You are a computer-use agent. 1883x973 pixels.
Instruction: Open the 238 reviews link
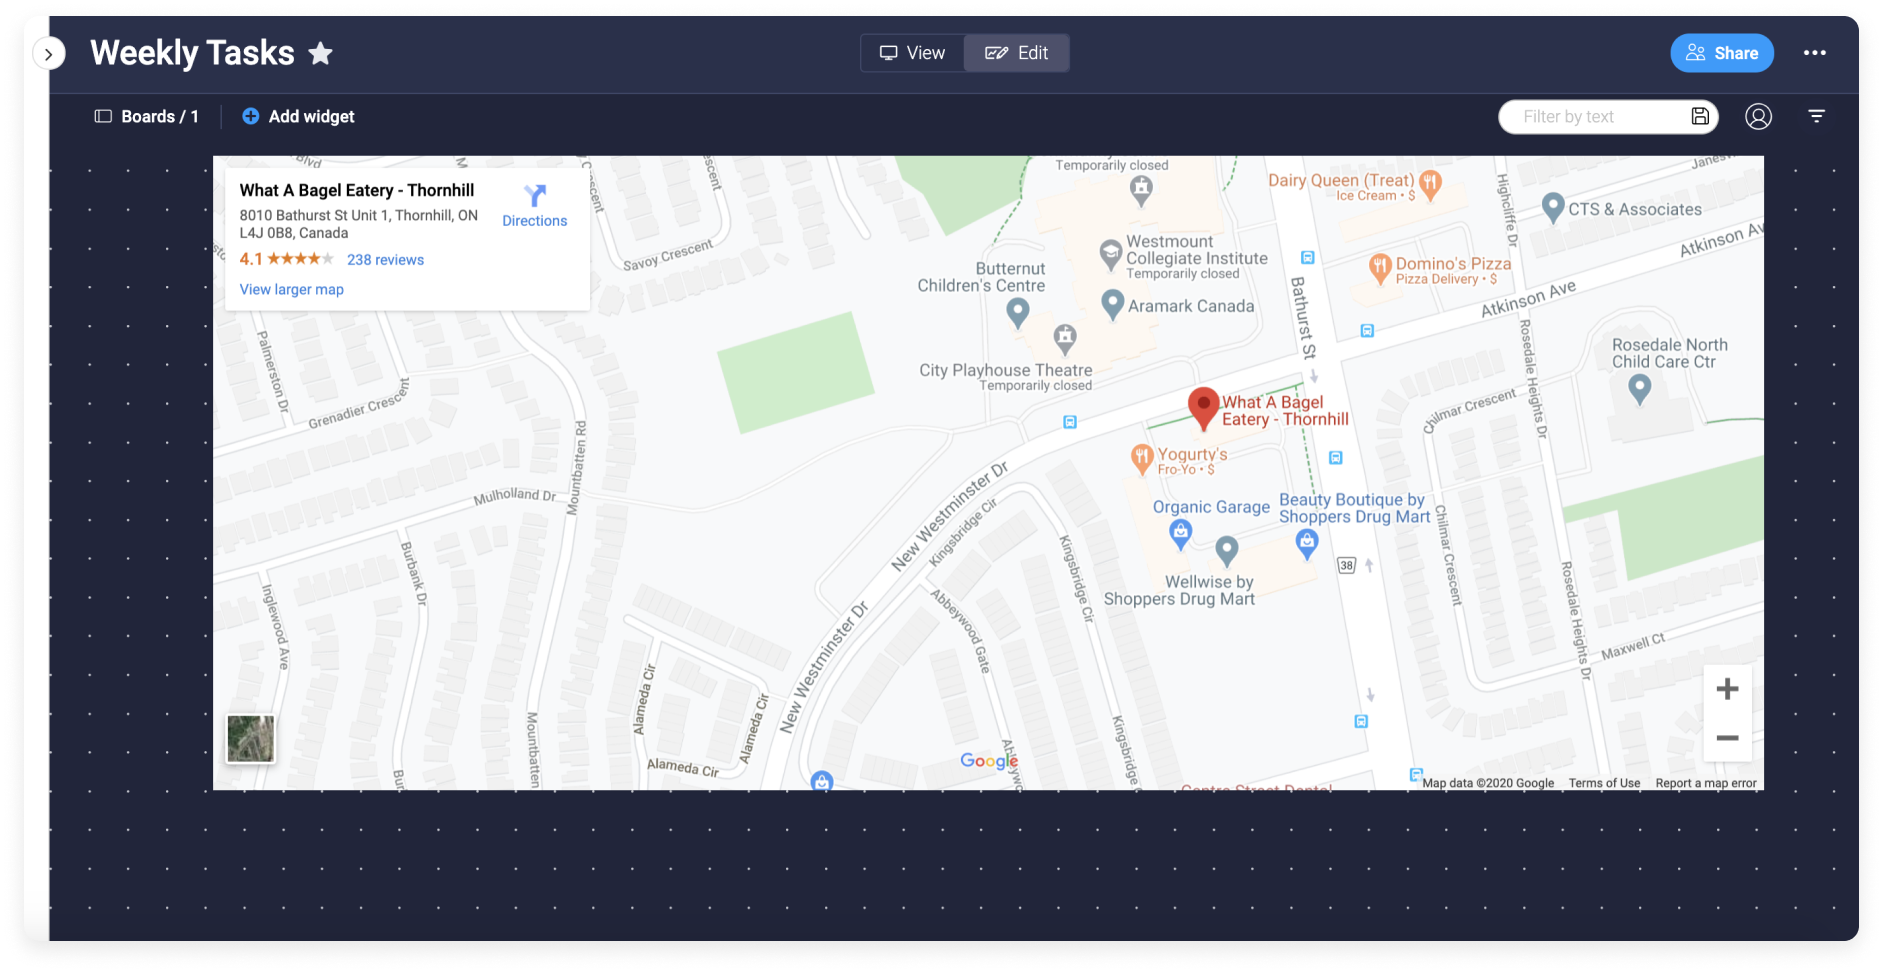(385, 260)
